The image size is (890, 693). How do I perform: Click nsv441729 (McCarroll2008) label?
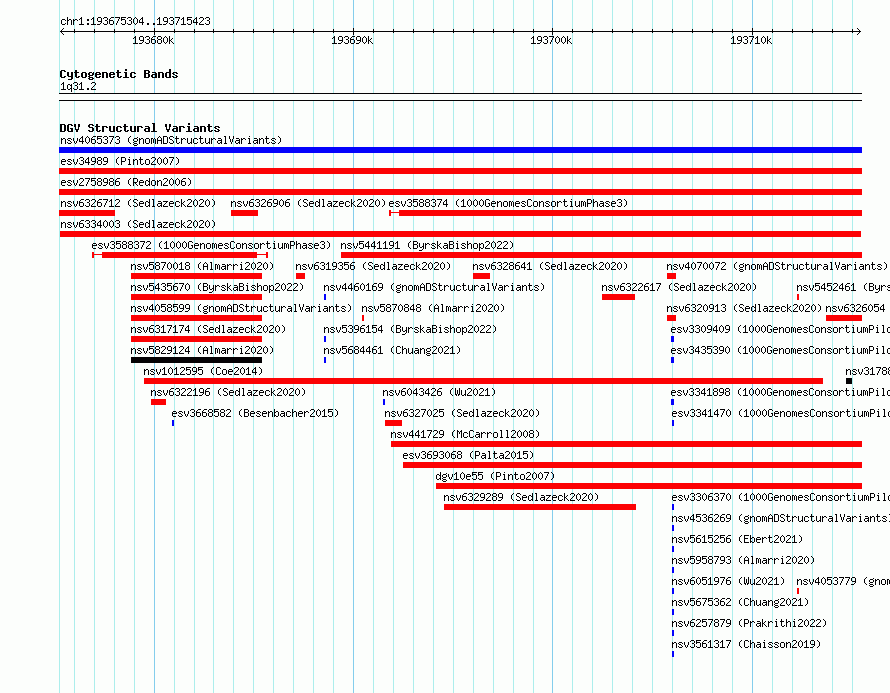465,434
